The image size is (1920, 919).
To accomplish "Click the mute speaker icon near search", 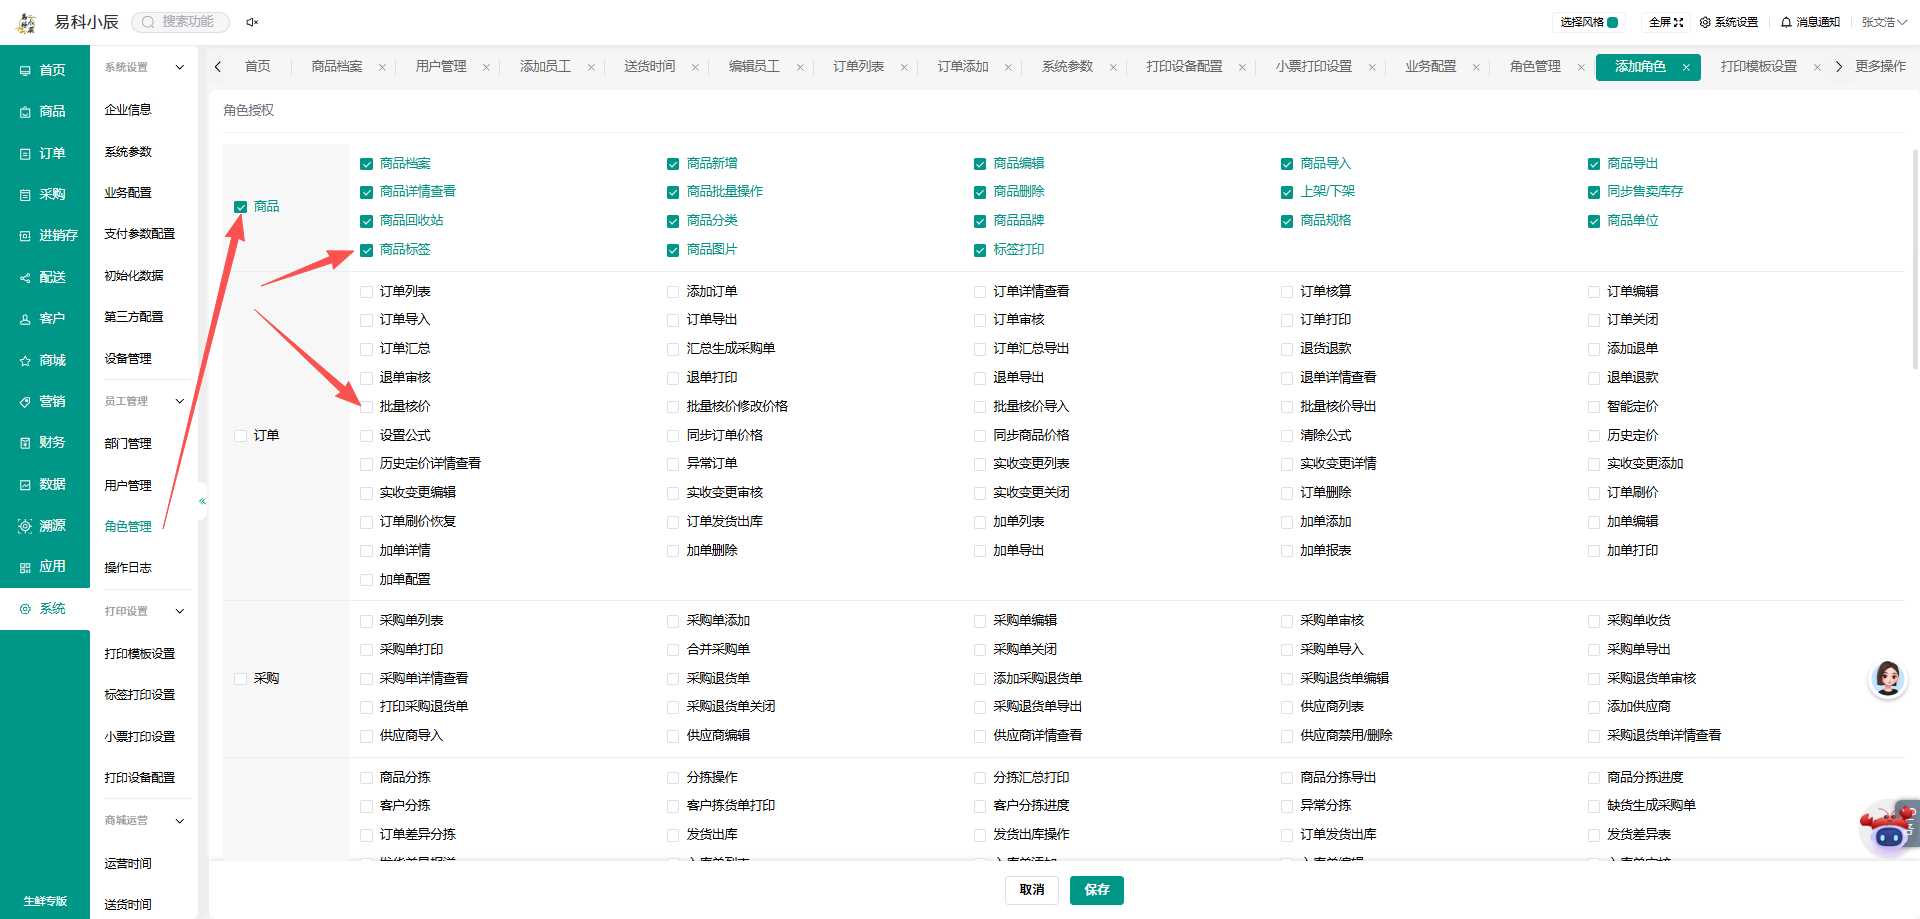I will point(252,22).
